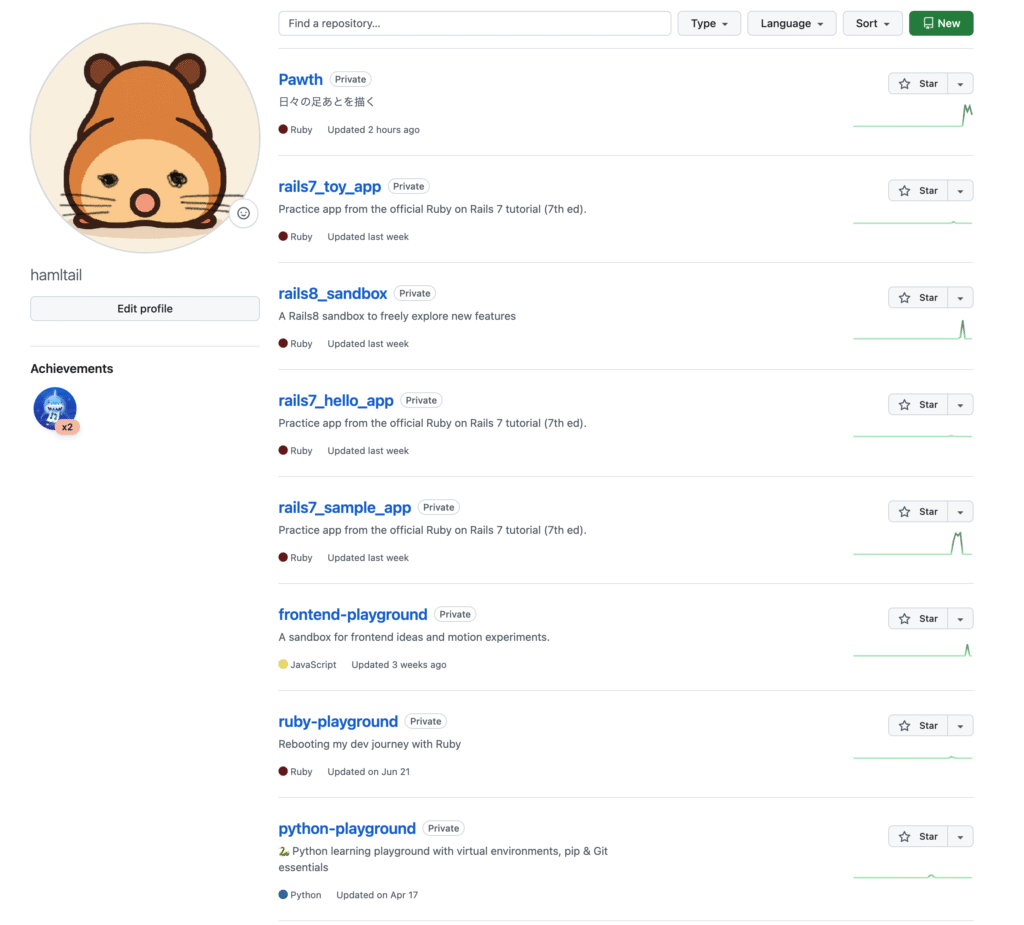
Task: Click 'Updated on Apr 17' text
Action: [x=377, y=895]
